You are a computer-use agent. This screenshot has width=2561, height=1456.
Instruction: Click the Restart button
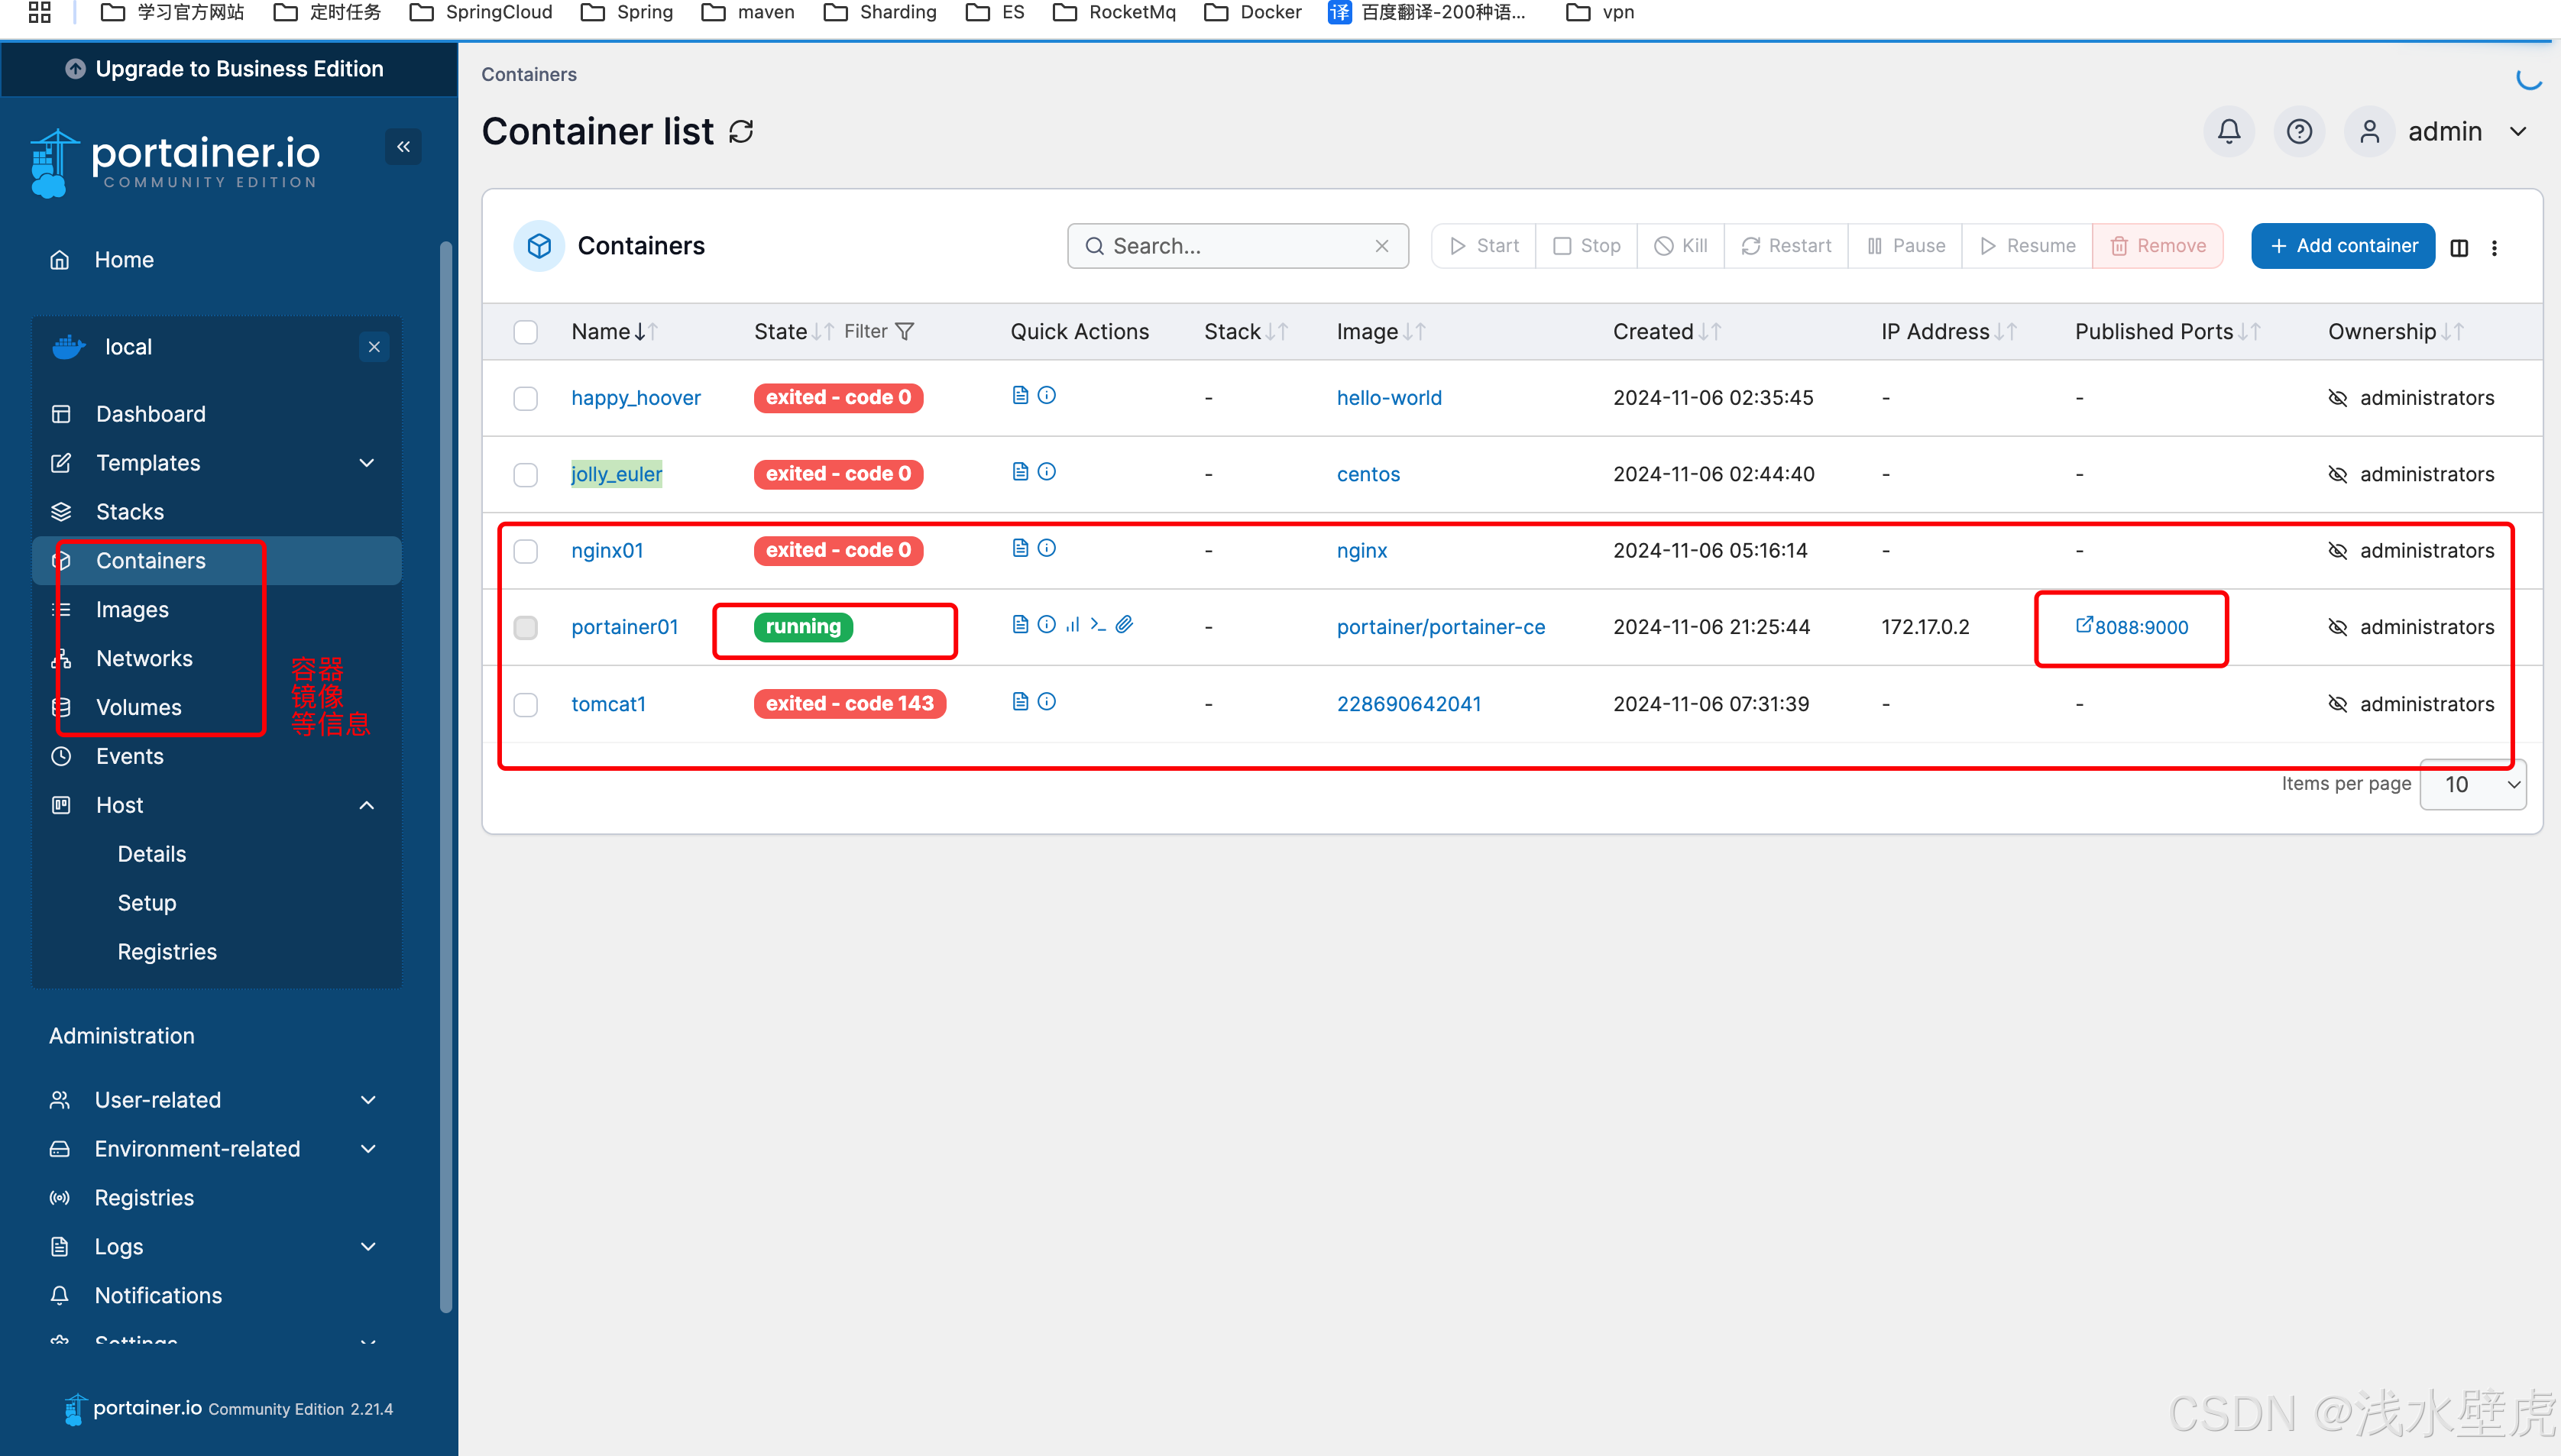click(x=1786, y=246)
